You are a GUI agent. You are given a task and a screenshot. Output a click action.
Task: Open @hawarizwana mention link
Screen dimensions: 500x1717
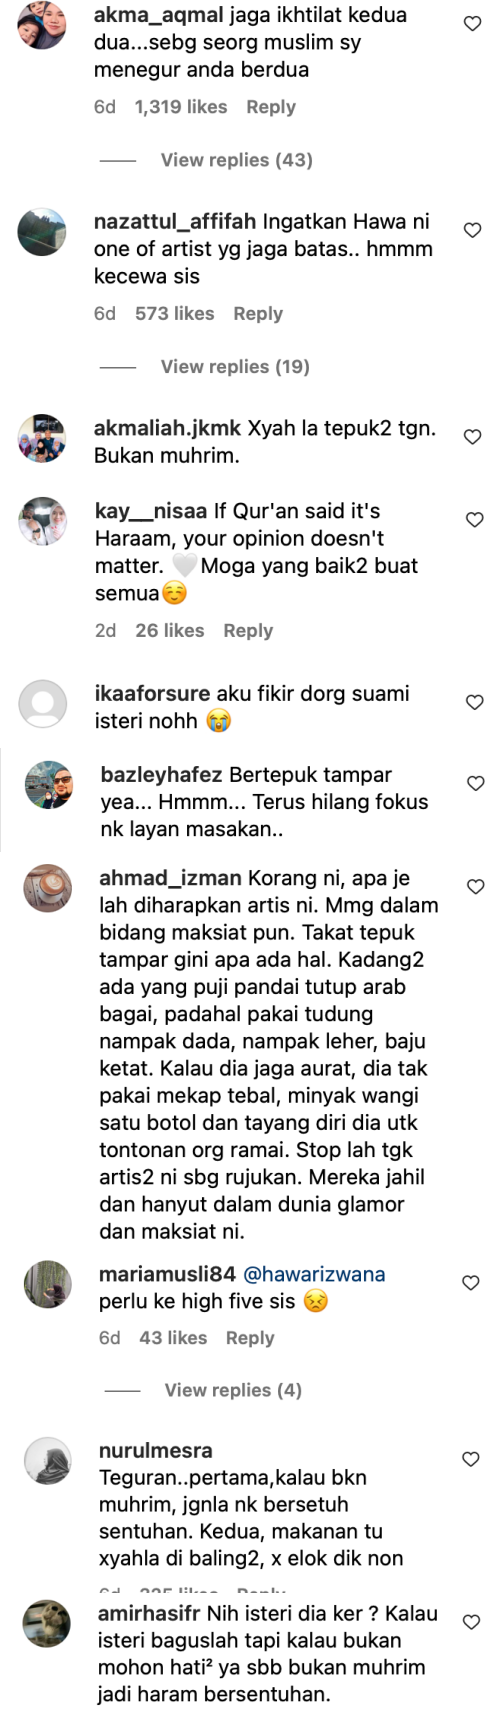(314, 1274)
